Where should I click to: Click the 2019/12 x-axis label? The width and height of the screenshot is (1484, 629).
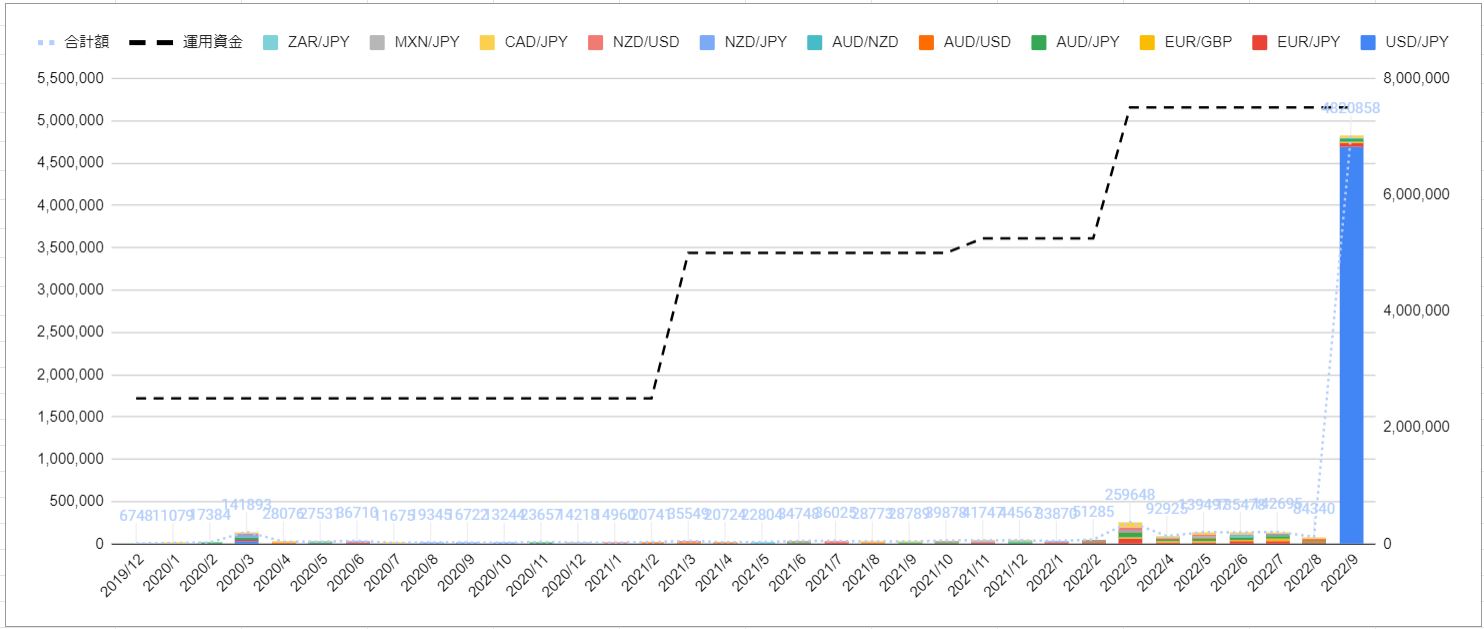[122, 576]
